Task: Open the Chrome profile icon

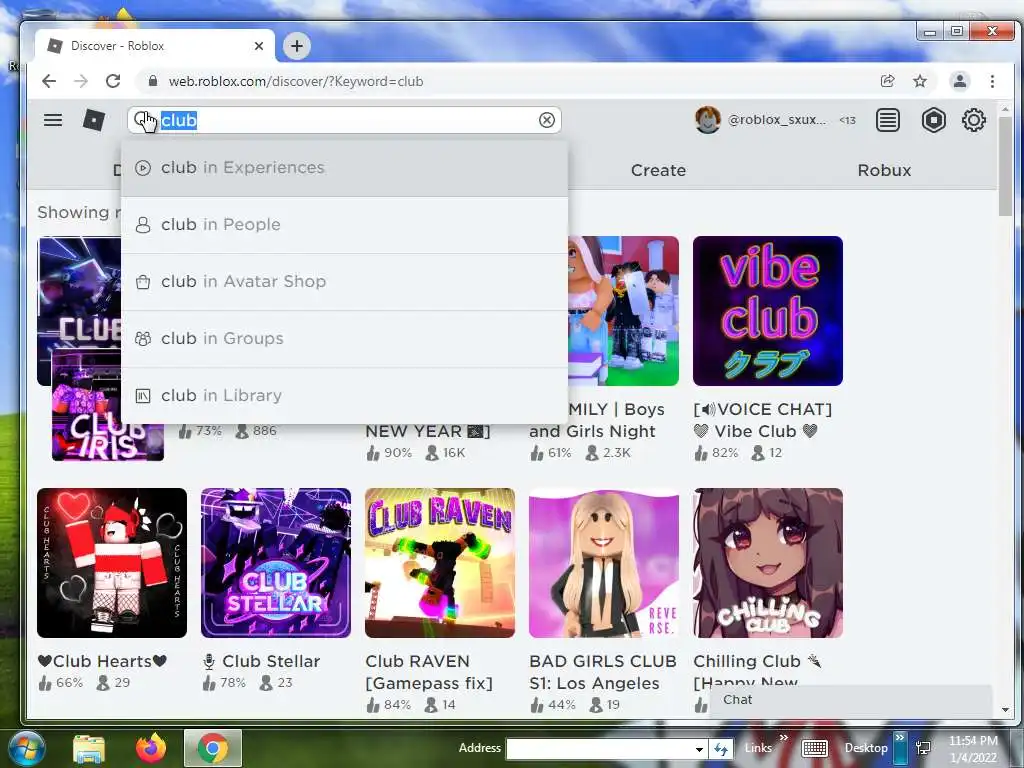Action: (x=959, y=81)
